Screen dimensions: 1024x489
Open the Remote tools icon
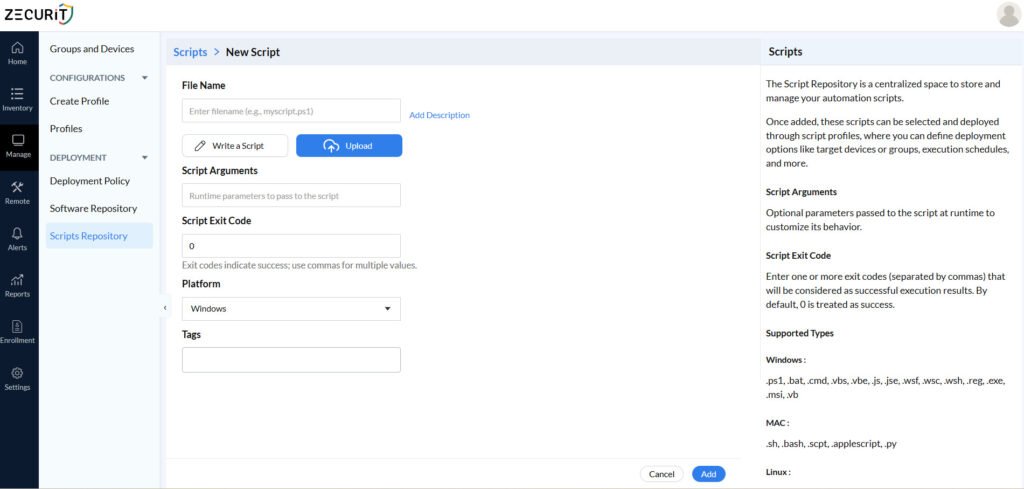(x=18, y=187)
